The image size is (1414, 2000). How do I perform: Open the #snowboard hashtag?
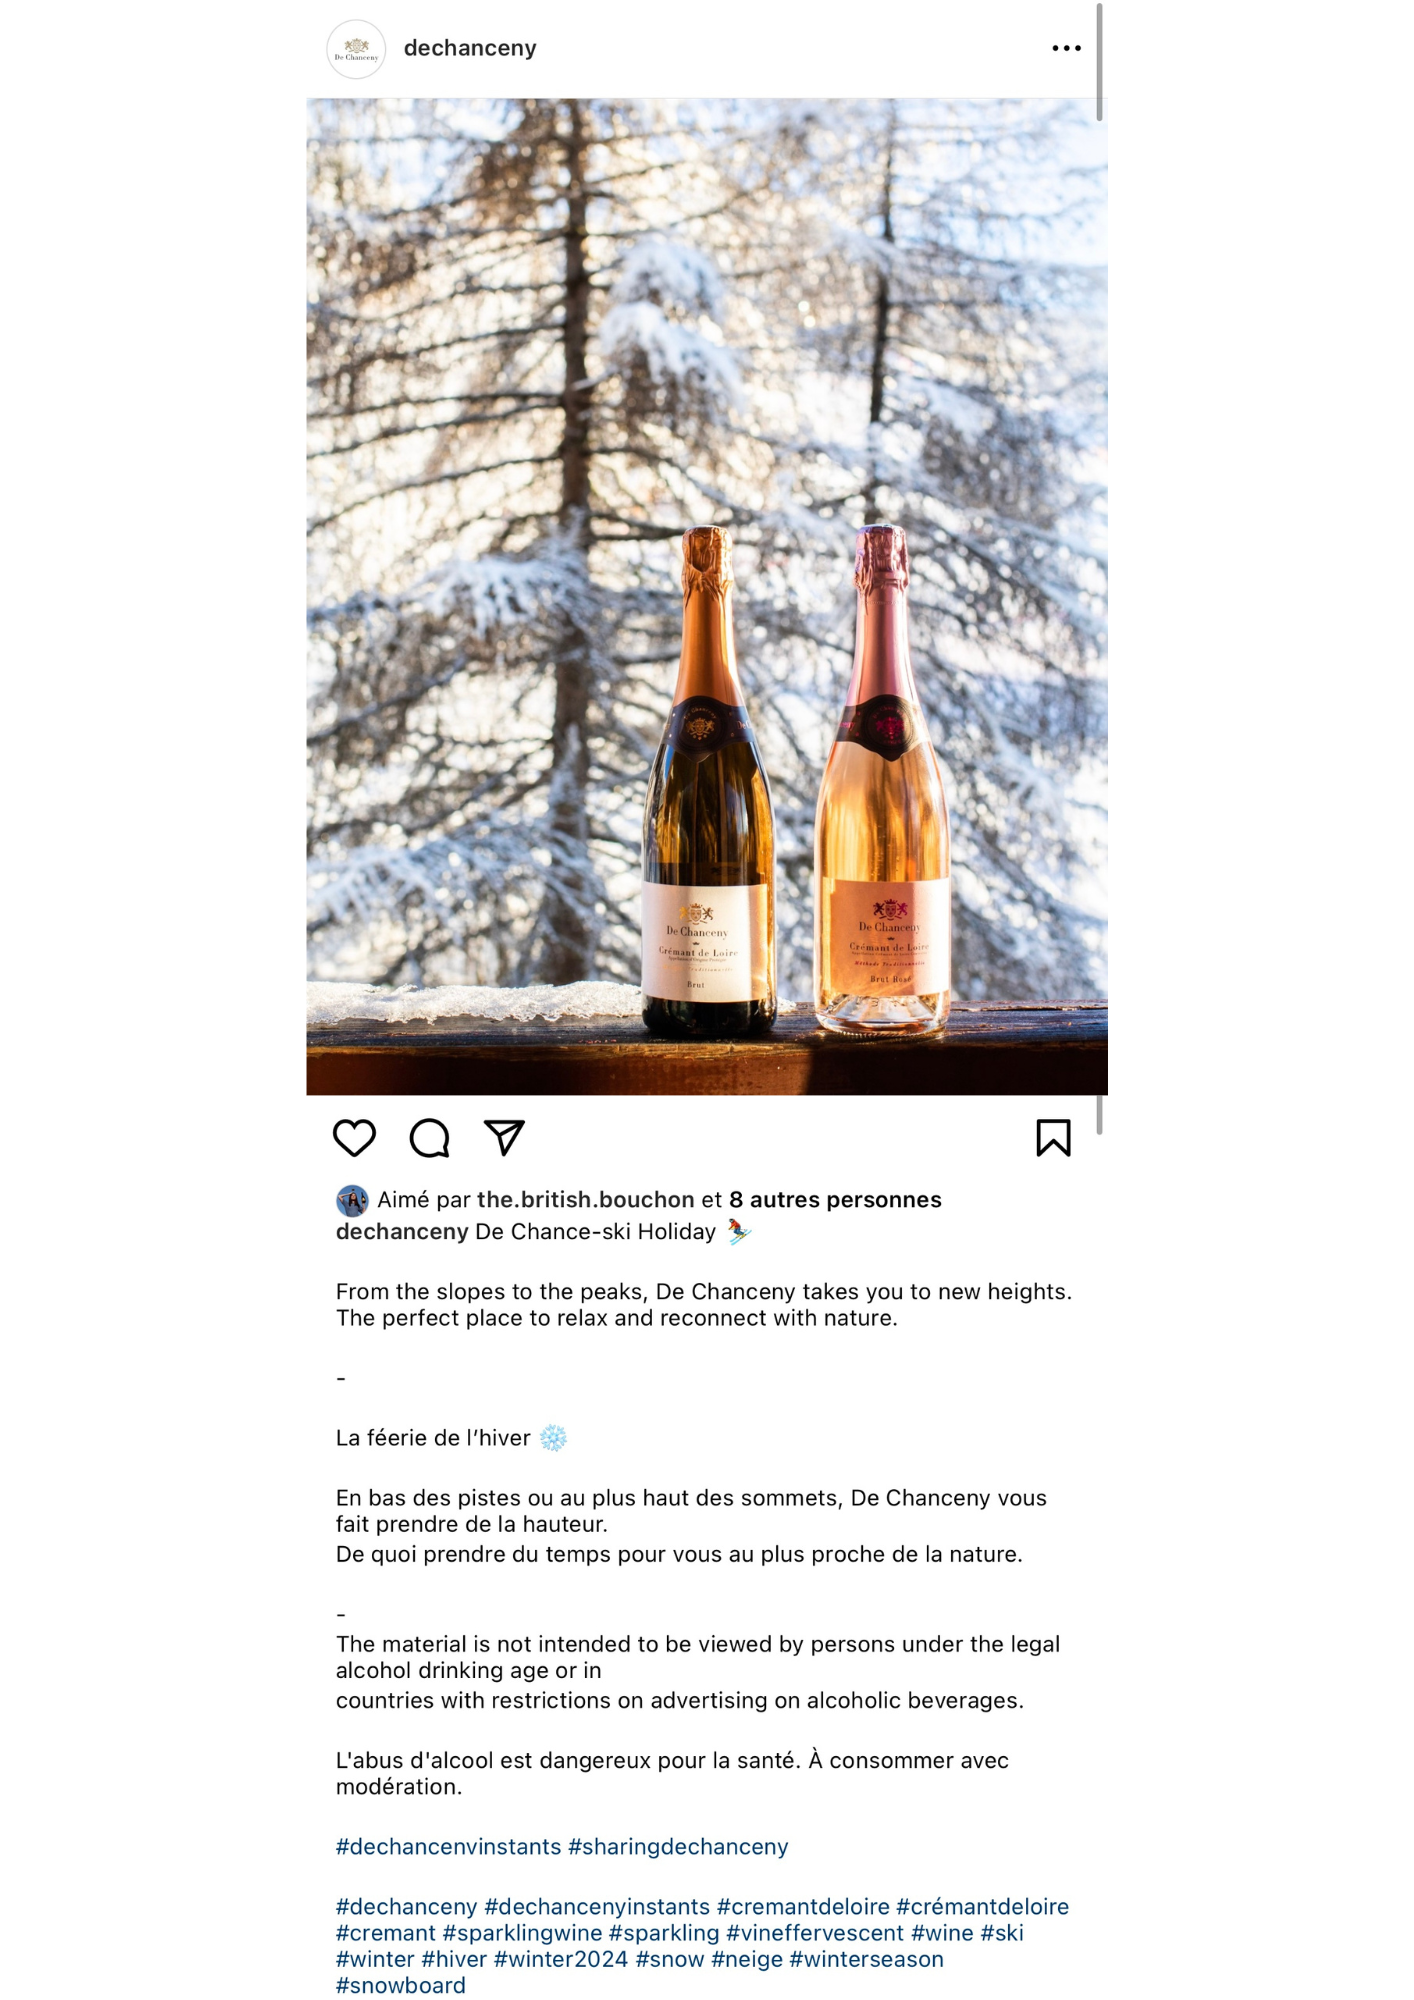(x=401, y=1985)
